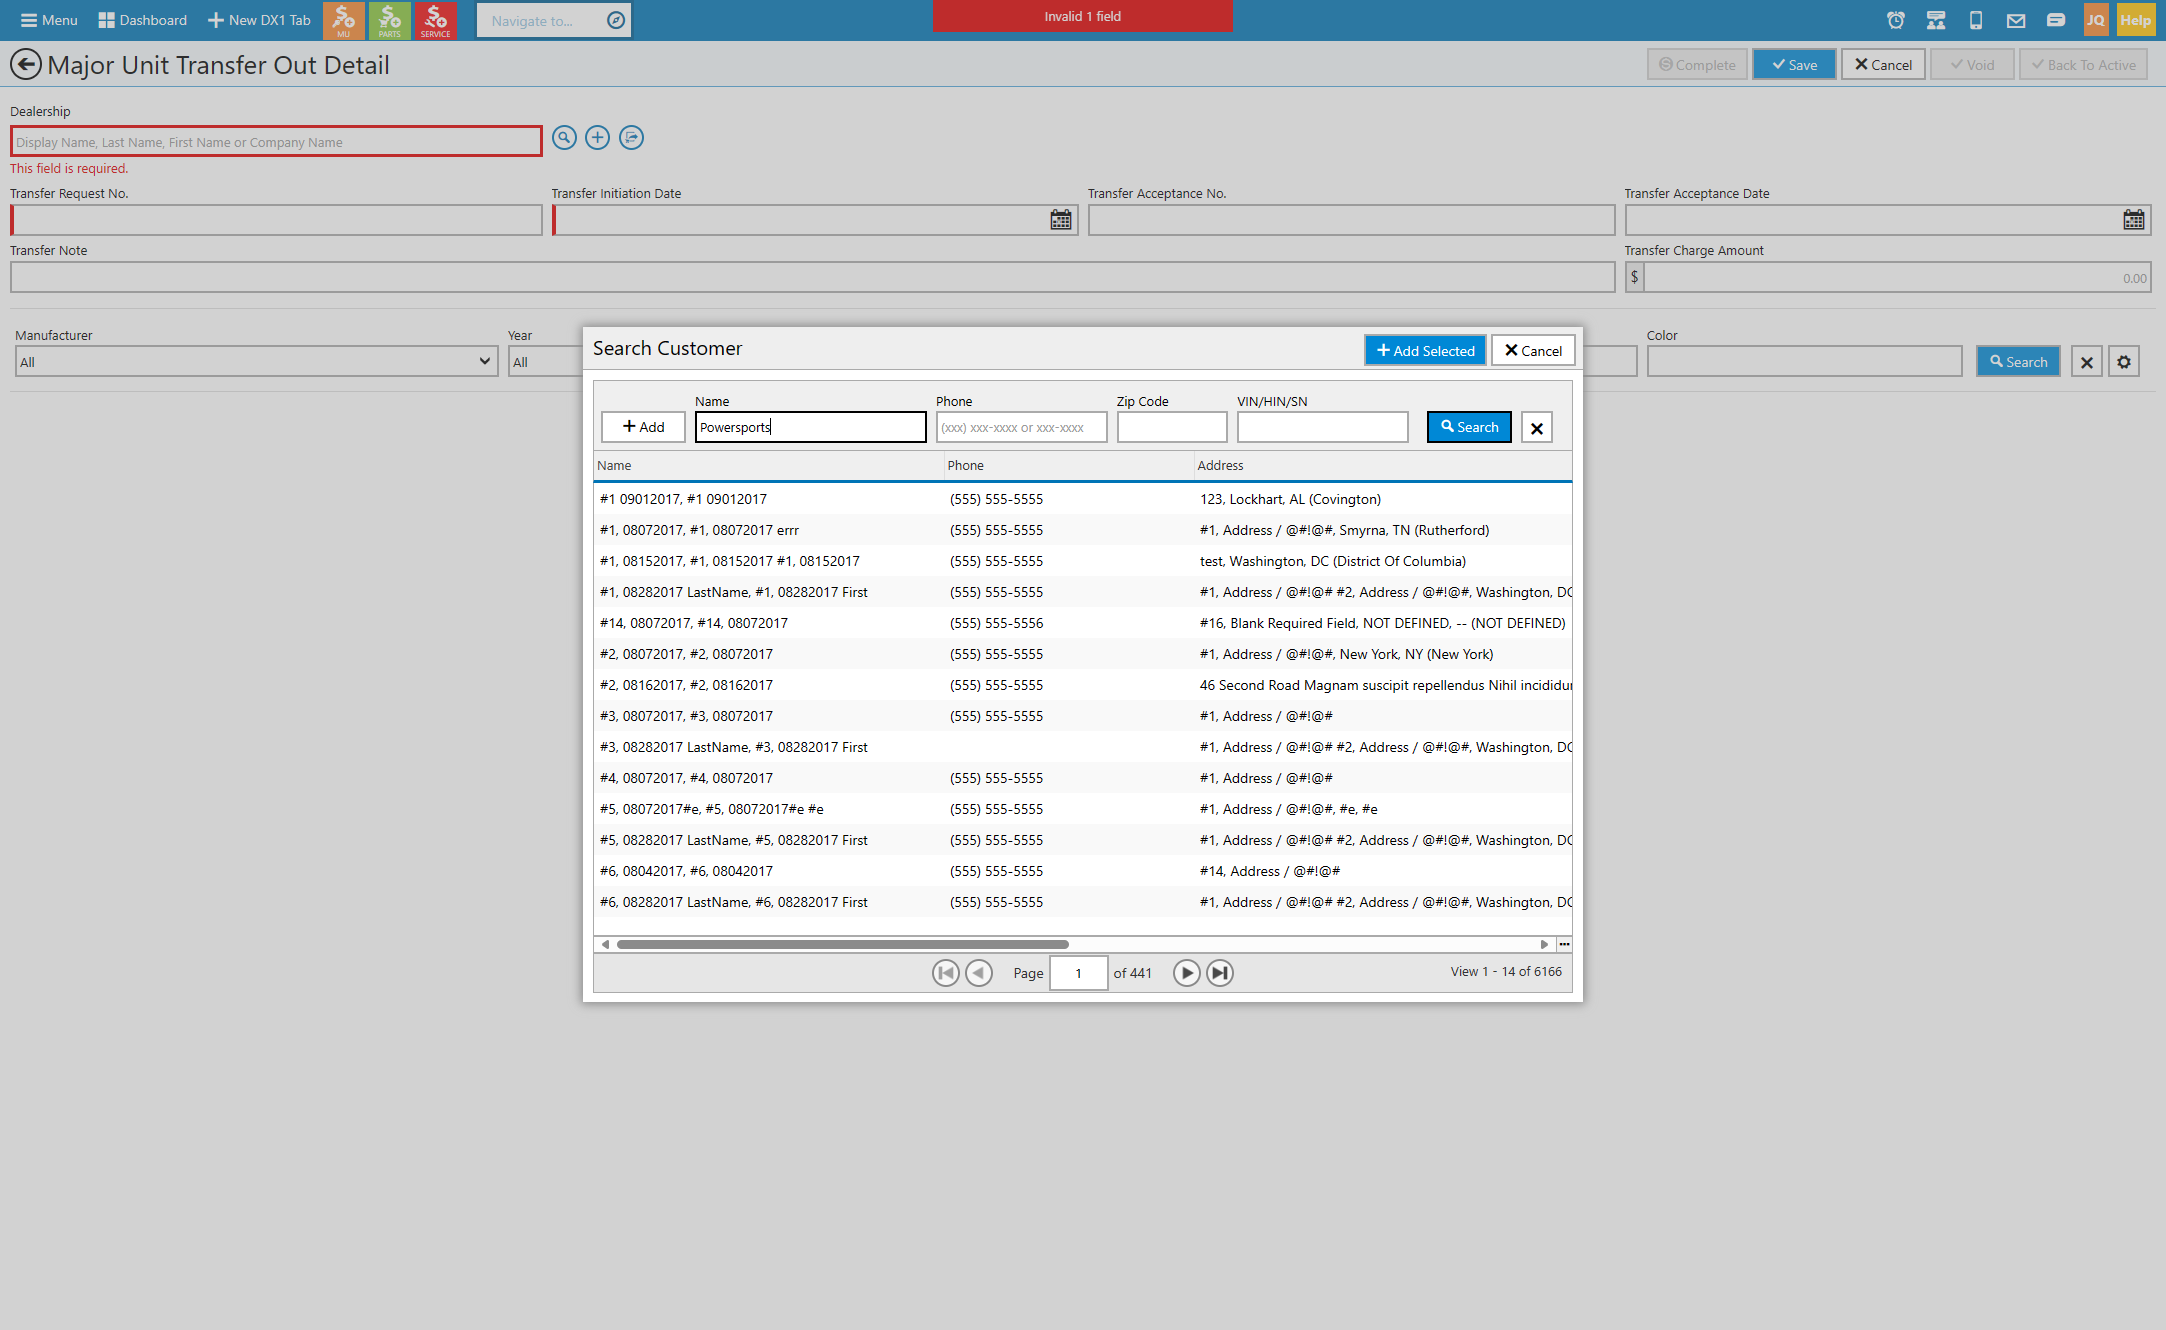Open Transfer Acceptance Date calendar
Screen dimensions: 2166x1330
(x=2133, y=220)
